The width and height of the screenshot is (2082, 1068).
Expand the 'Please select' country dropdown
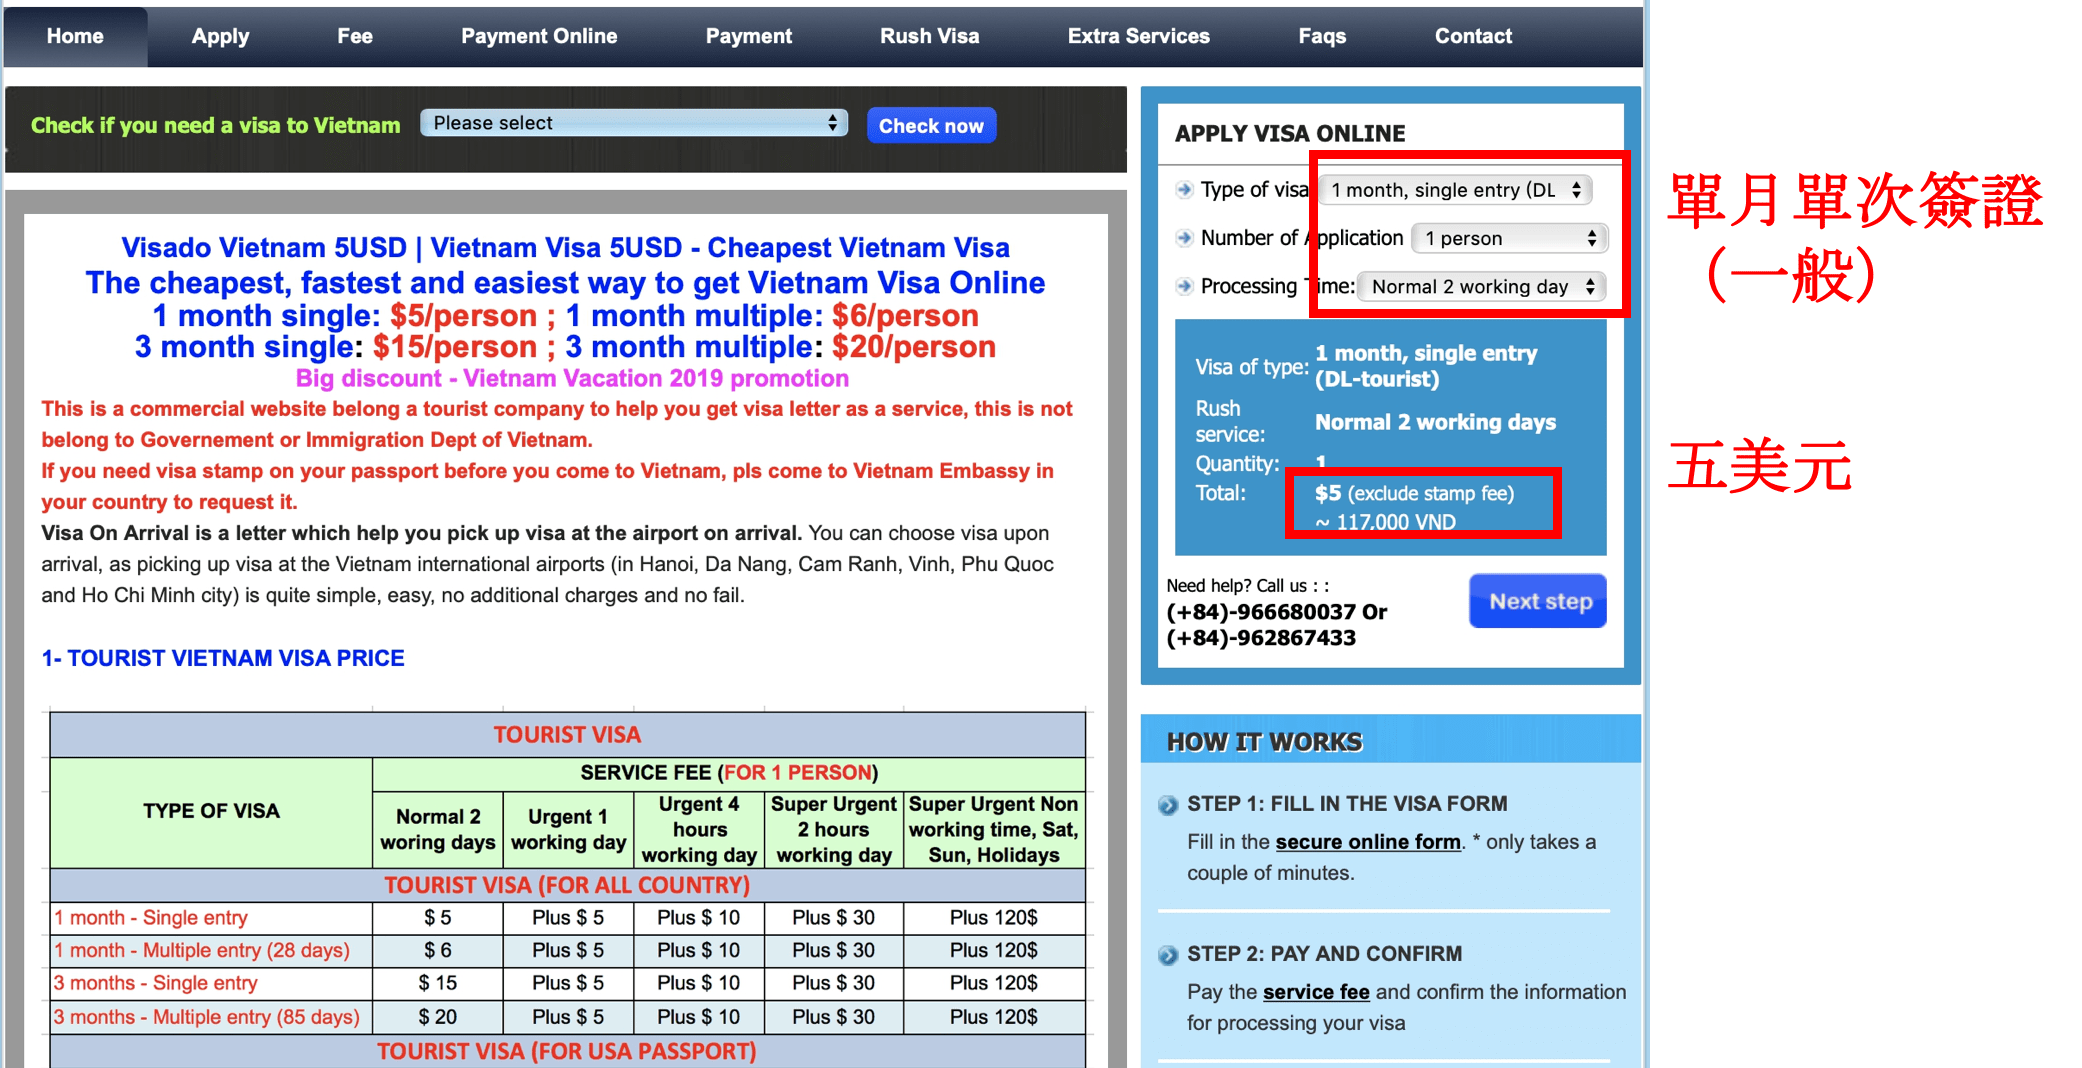pyautogui.click(x=634, y=123)
